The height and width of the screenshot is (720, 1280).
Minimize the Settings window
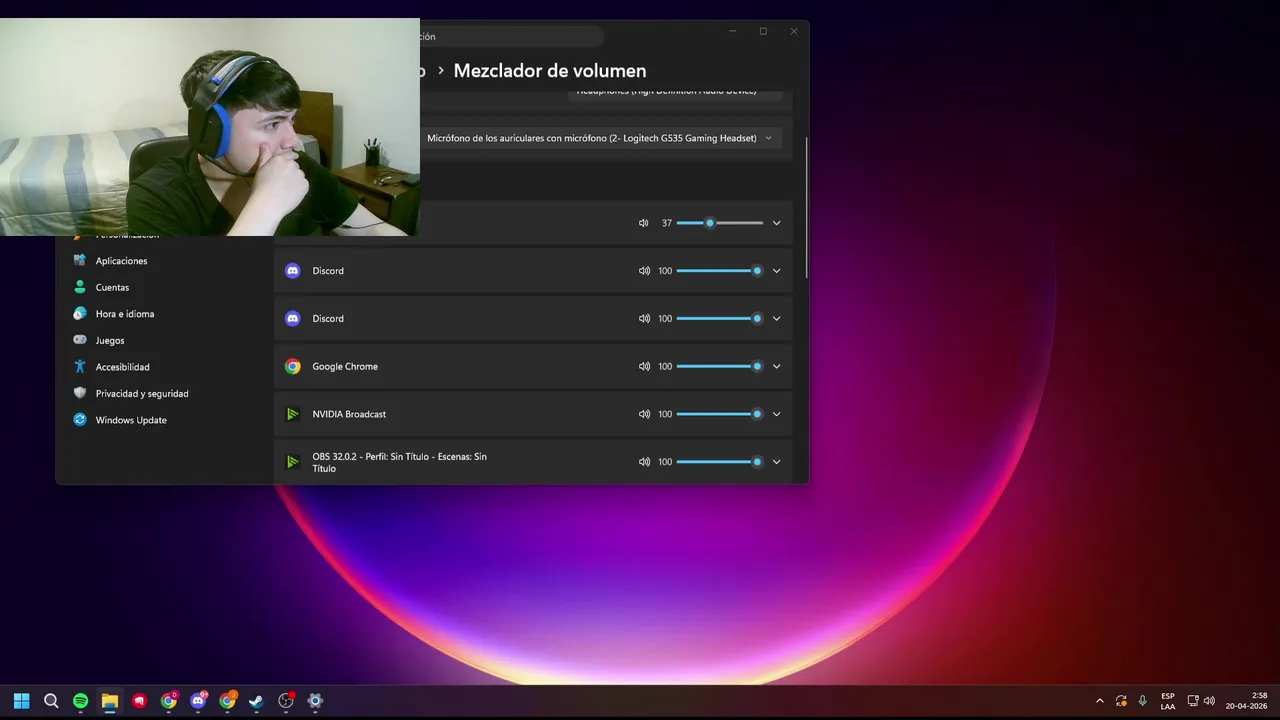pyautogui.click(x=733, y=32)
